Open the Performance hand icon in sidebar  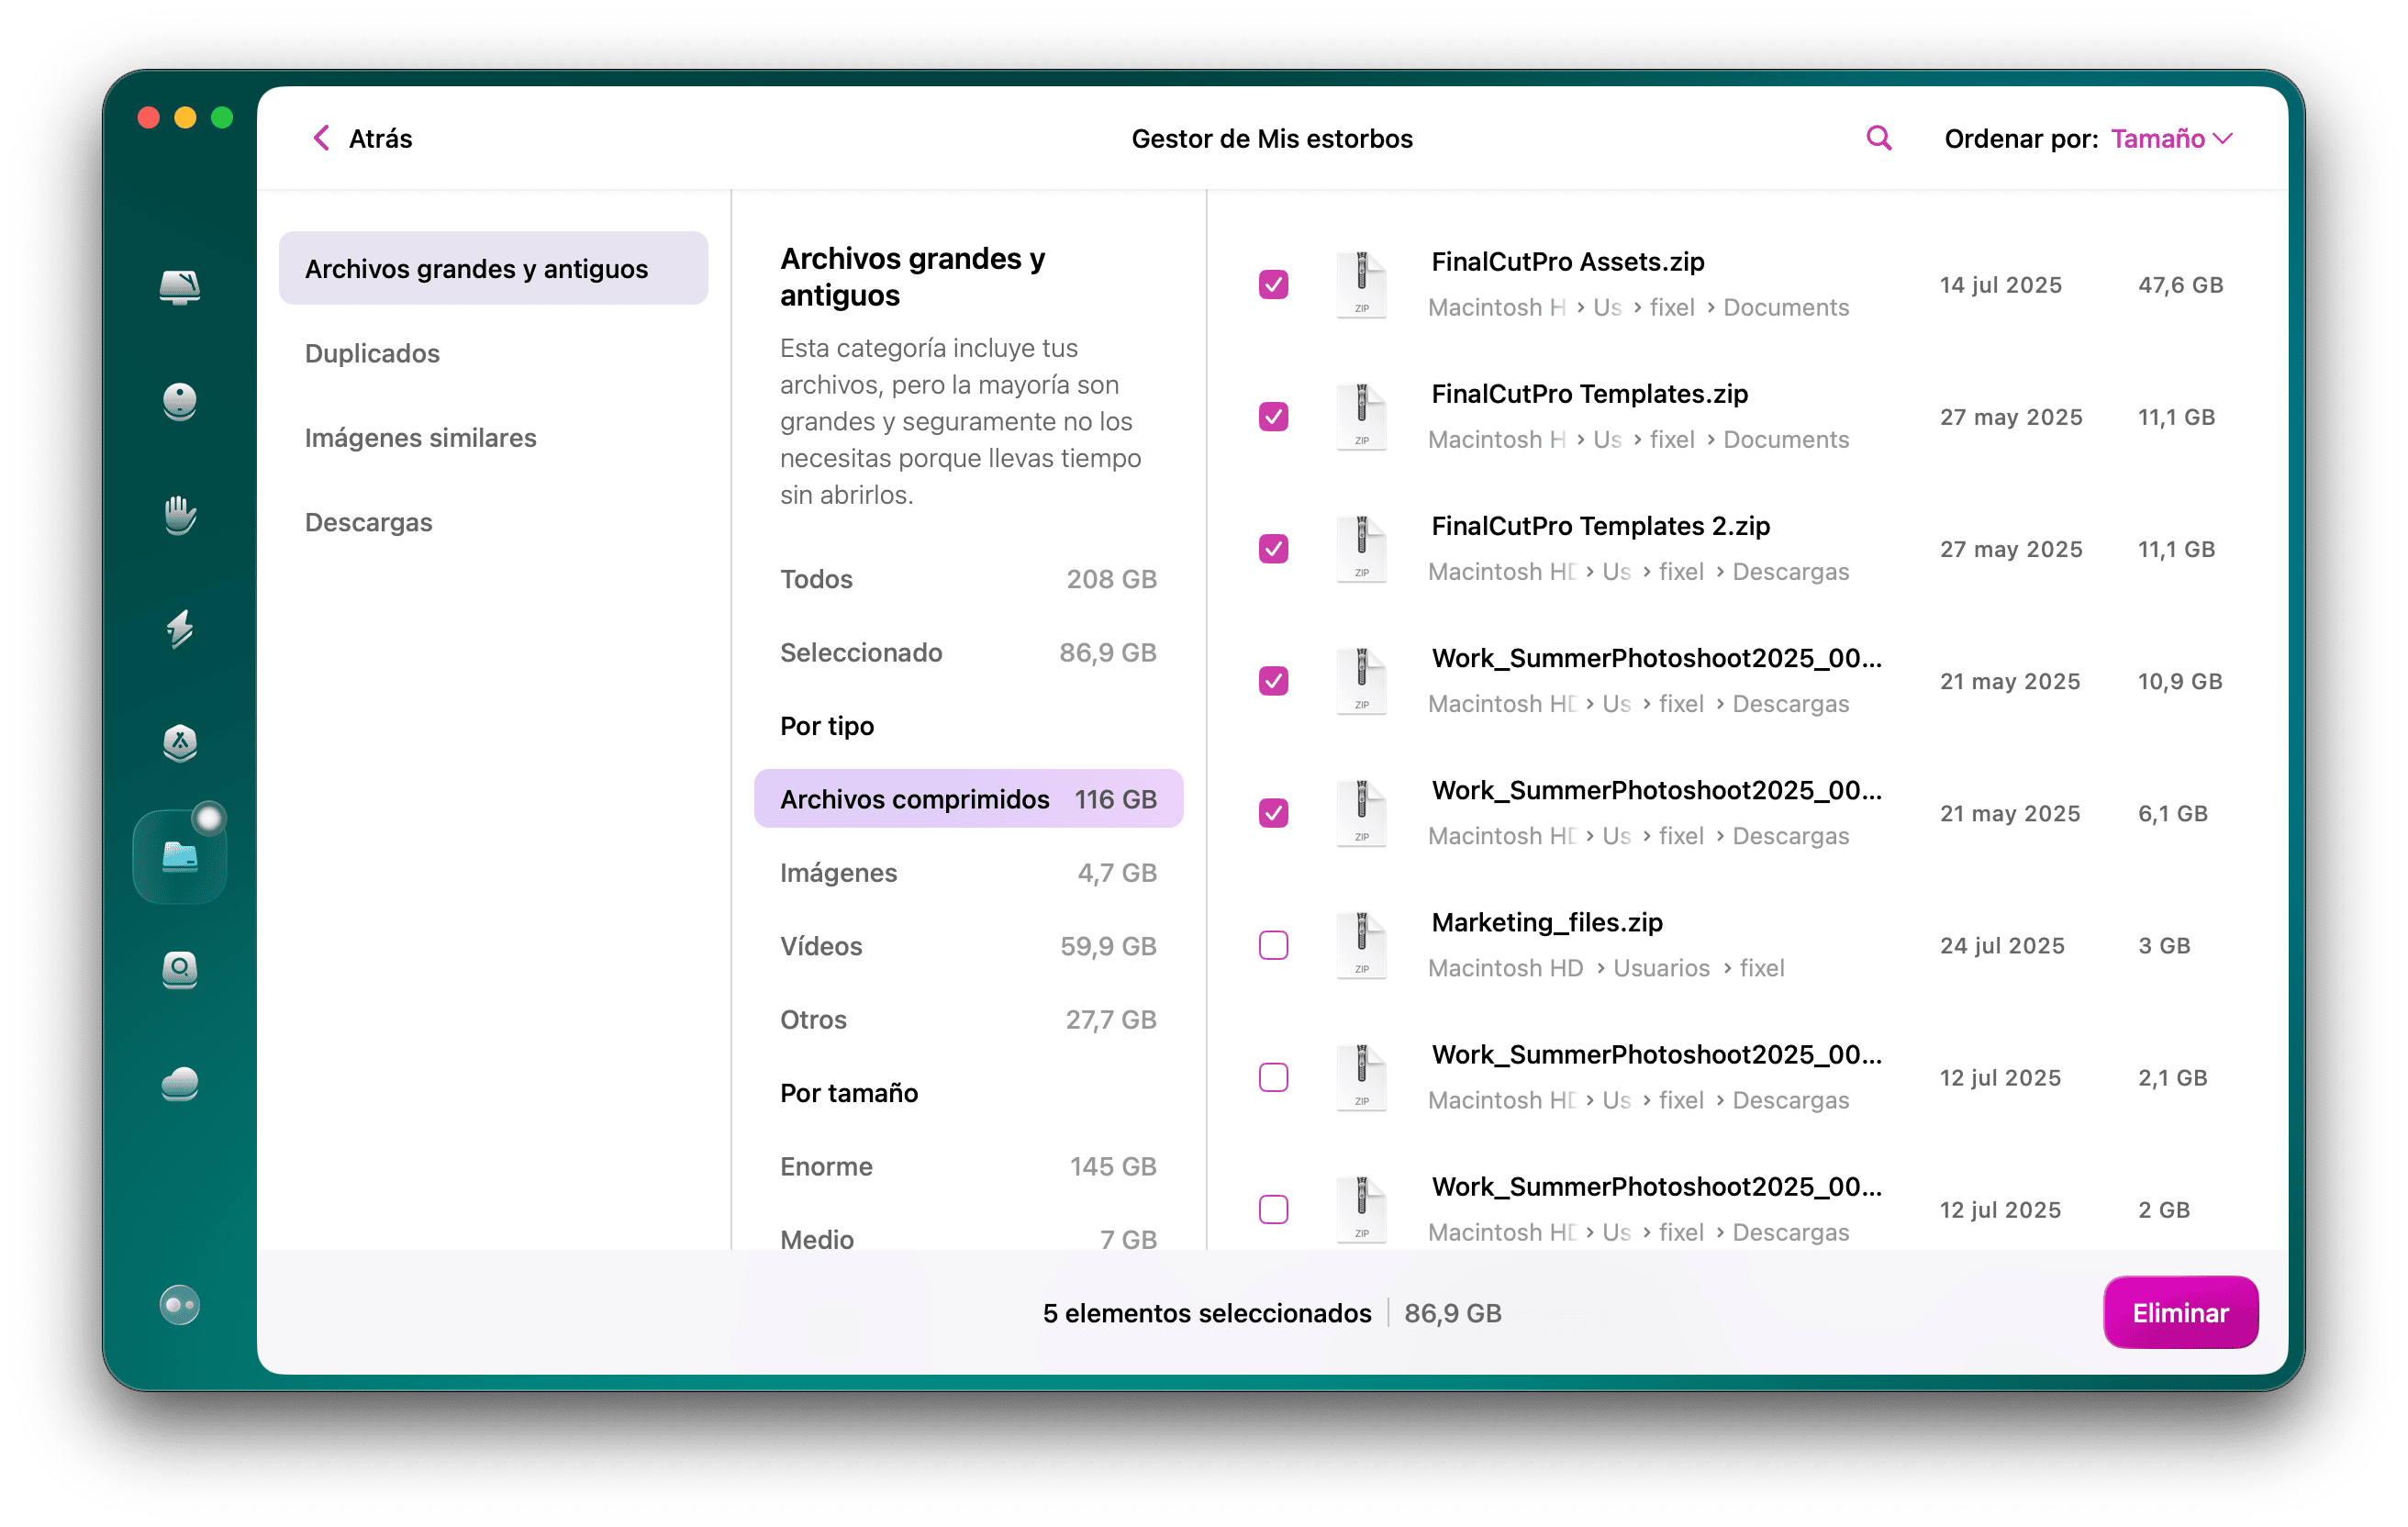[180, 516]
